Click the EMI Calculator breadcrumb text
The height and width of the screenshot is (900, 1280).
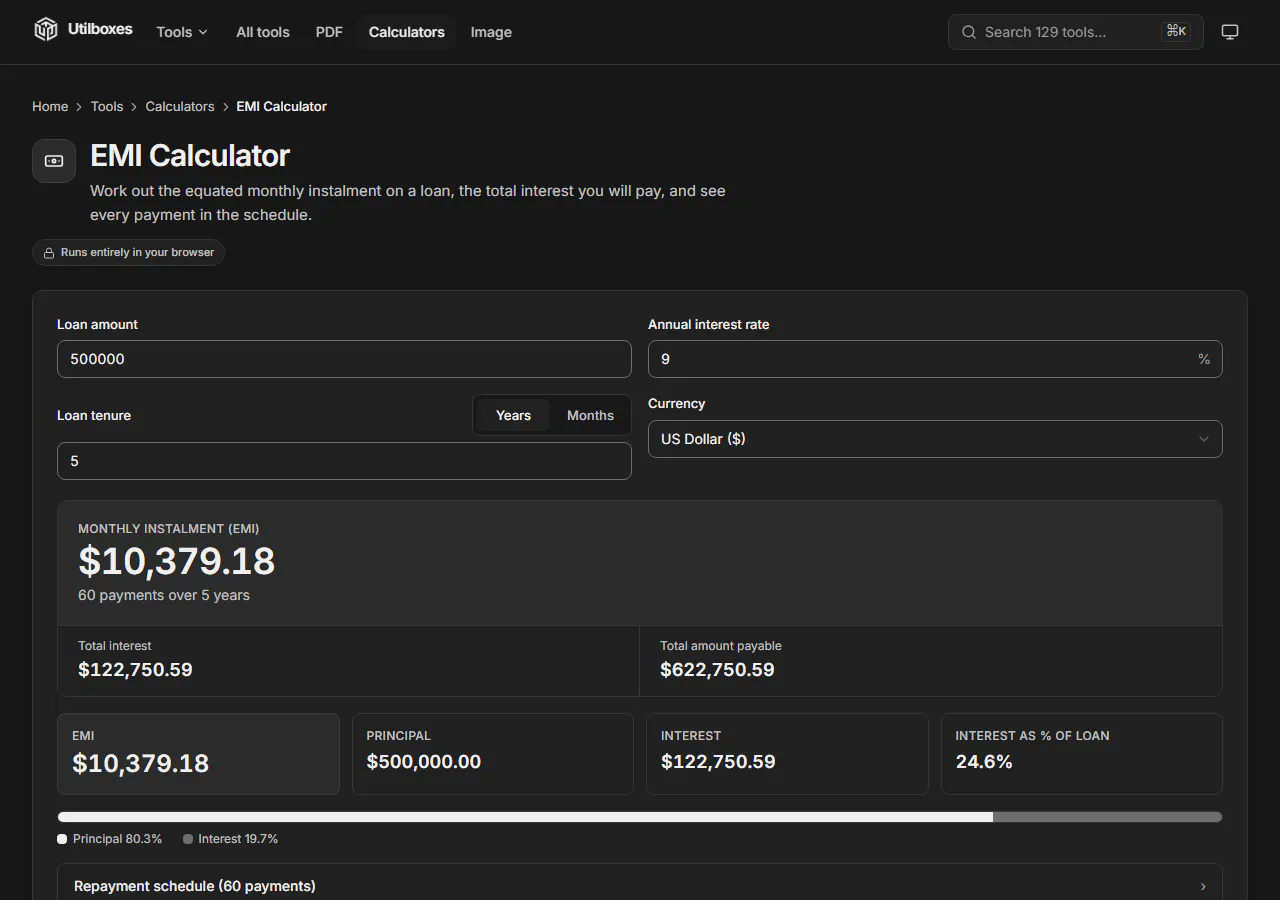[x=282, y=106]
